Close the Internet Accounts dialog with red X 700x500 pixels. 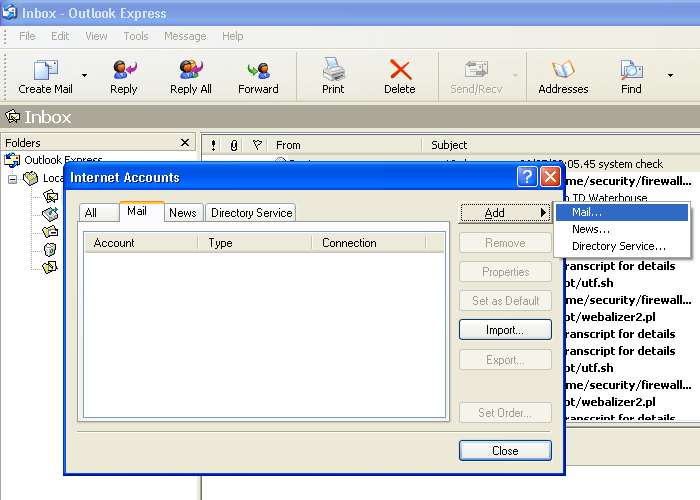(x=550, y=177)
